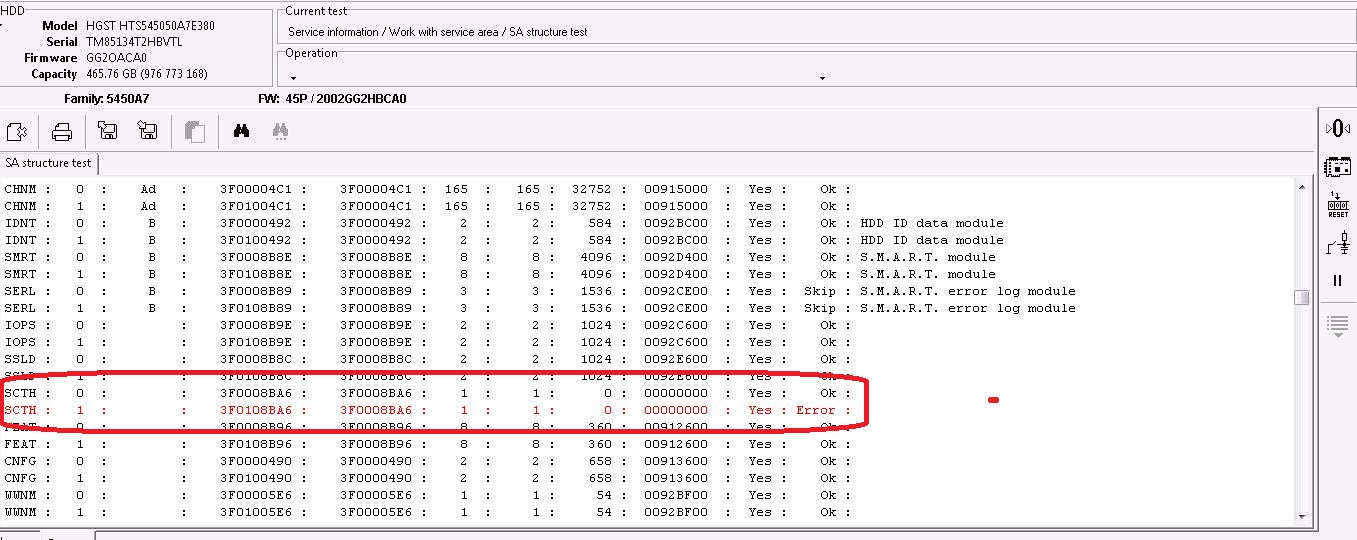Click the circuit board icon in sidebar
Image resolution: width=1357 pixels, height=540 pixels.
(1338, 166)
